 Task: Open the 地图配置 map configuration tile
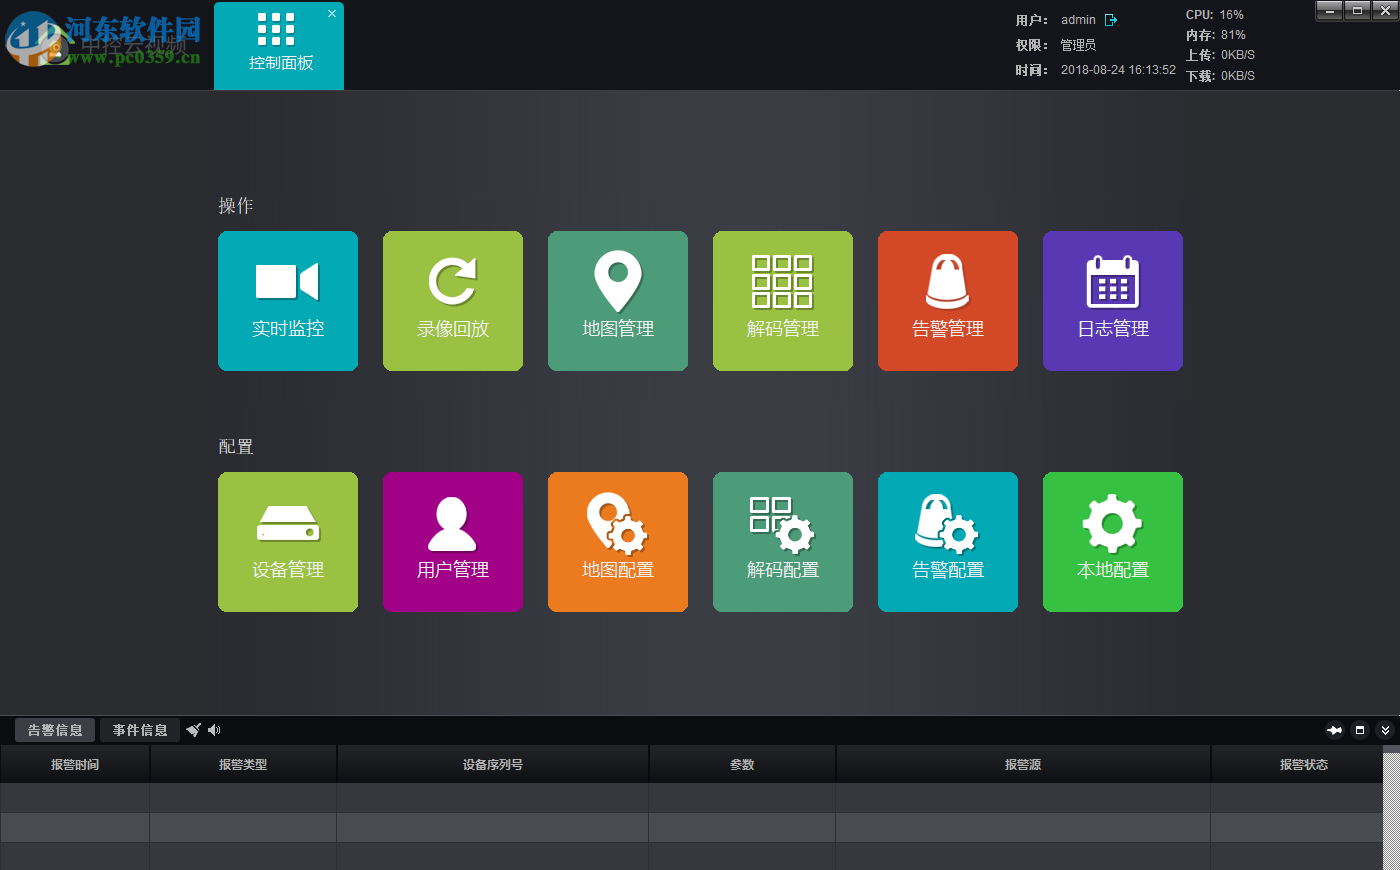618,542
